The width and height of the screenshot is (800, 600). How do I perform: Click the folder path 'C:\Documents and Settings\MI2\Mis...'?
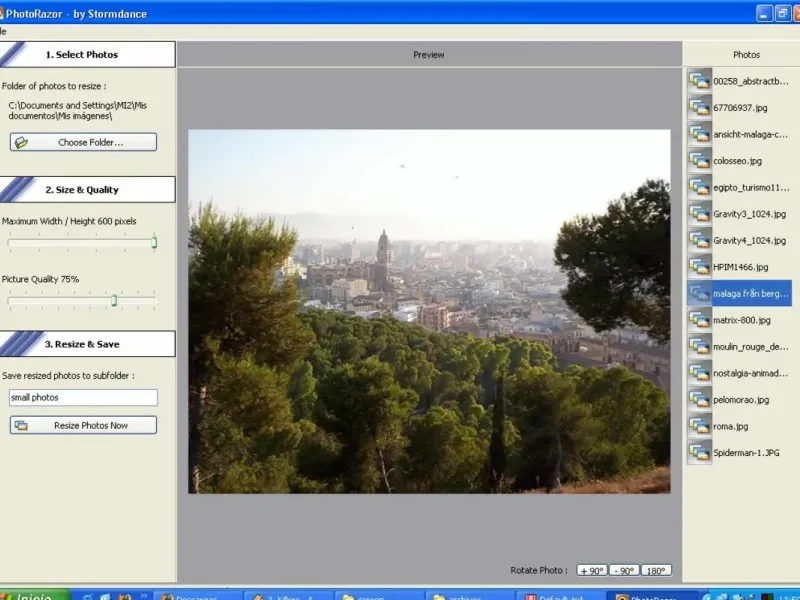tap(78, 111)
